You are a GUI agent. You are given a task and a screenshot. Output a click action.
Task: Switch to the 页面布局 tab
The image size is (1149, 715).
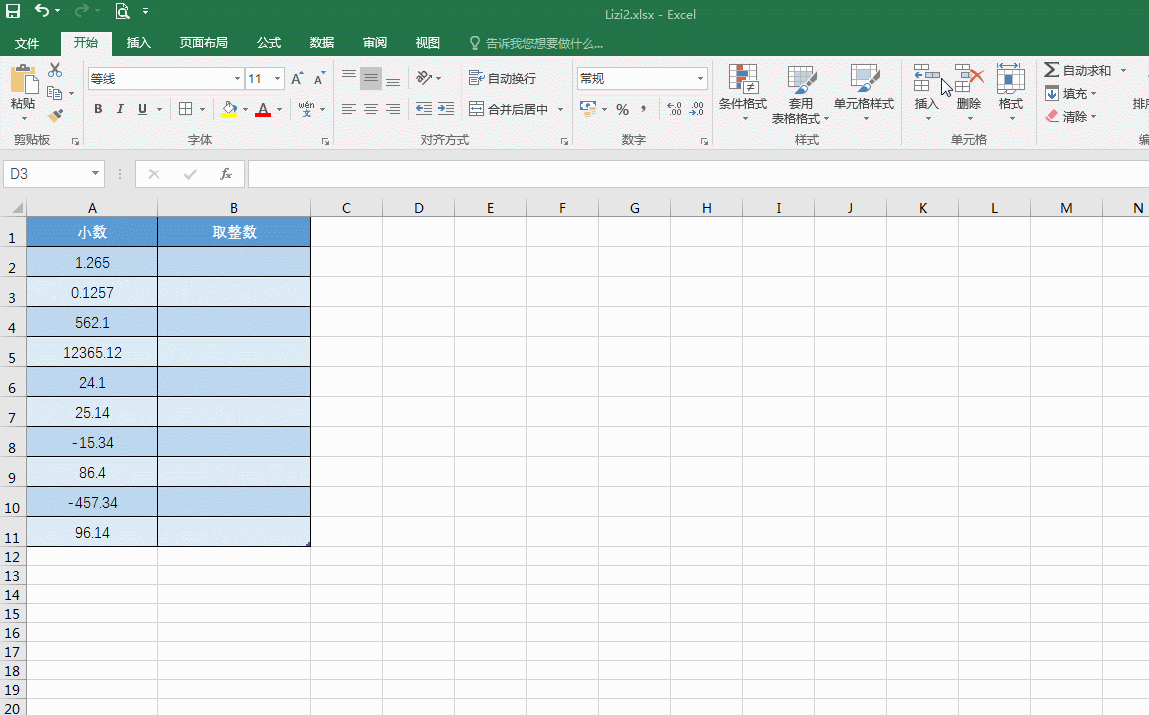pyautogui.click(x=204, y=43)
